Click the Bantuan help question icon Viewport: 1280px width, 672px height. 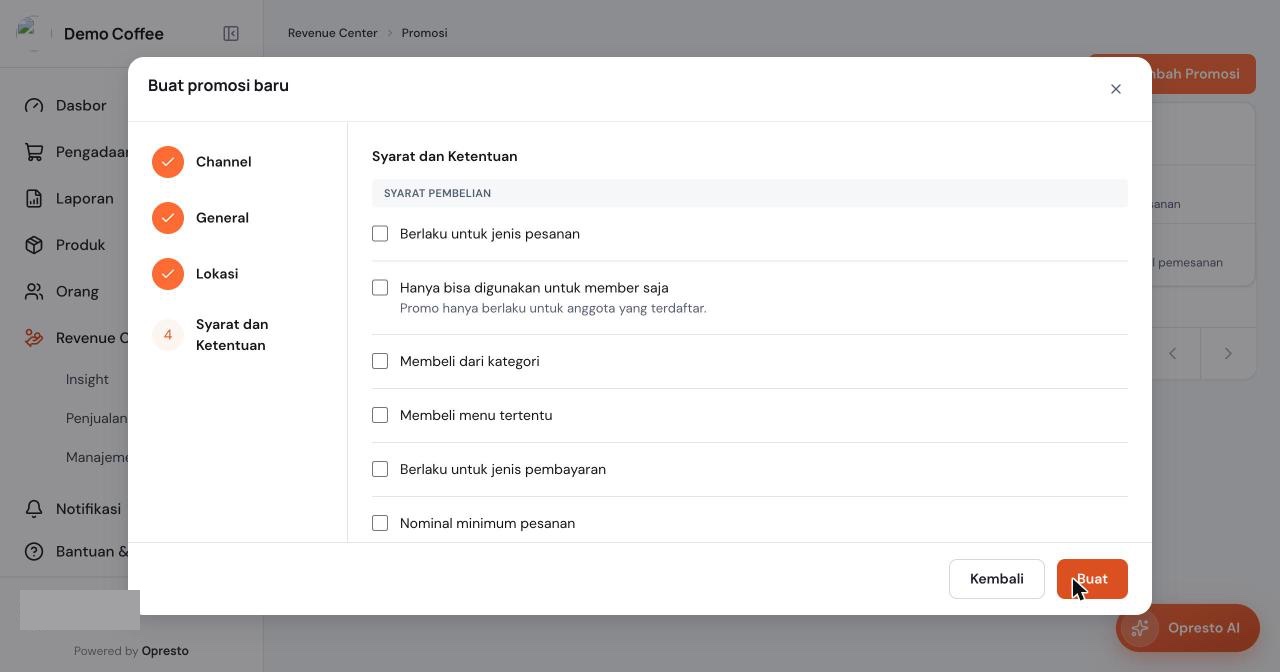click(34, 551)
